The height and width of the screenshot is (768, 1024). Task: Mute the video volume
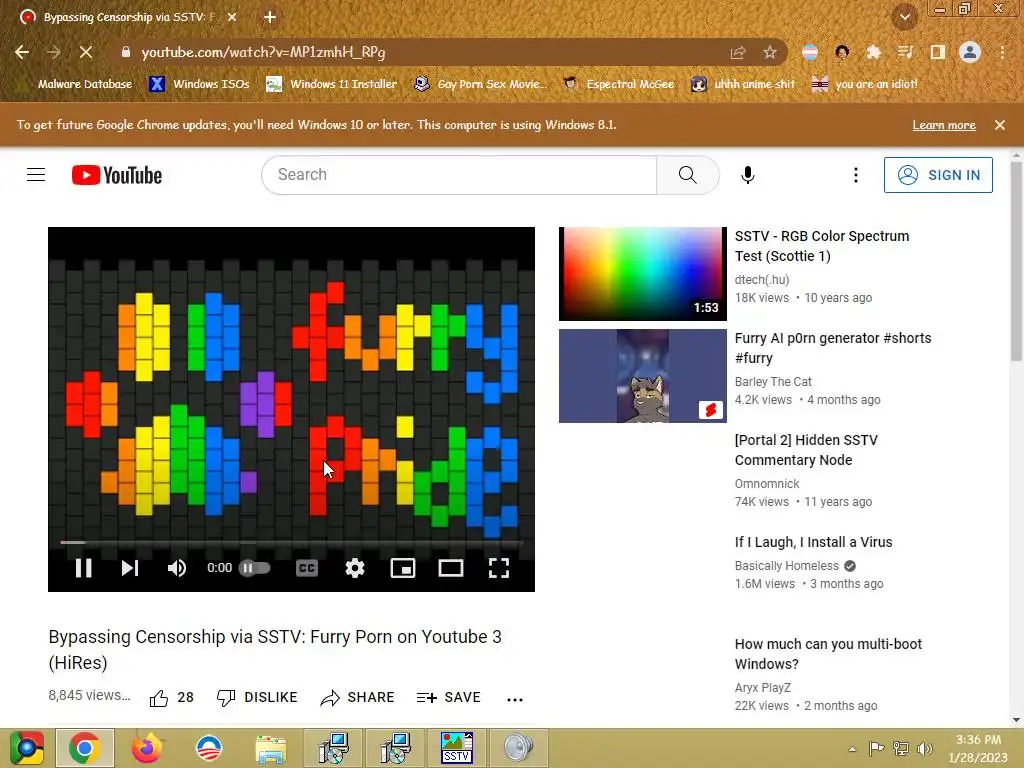[x=176, y=568]
